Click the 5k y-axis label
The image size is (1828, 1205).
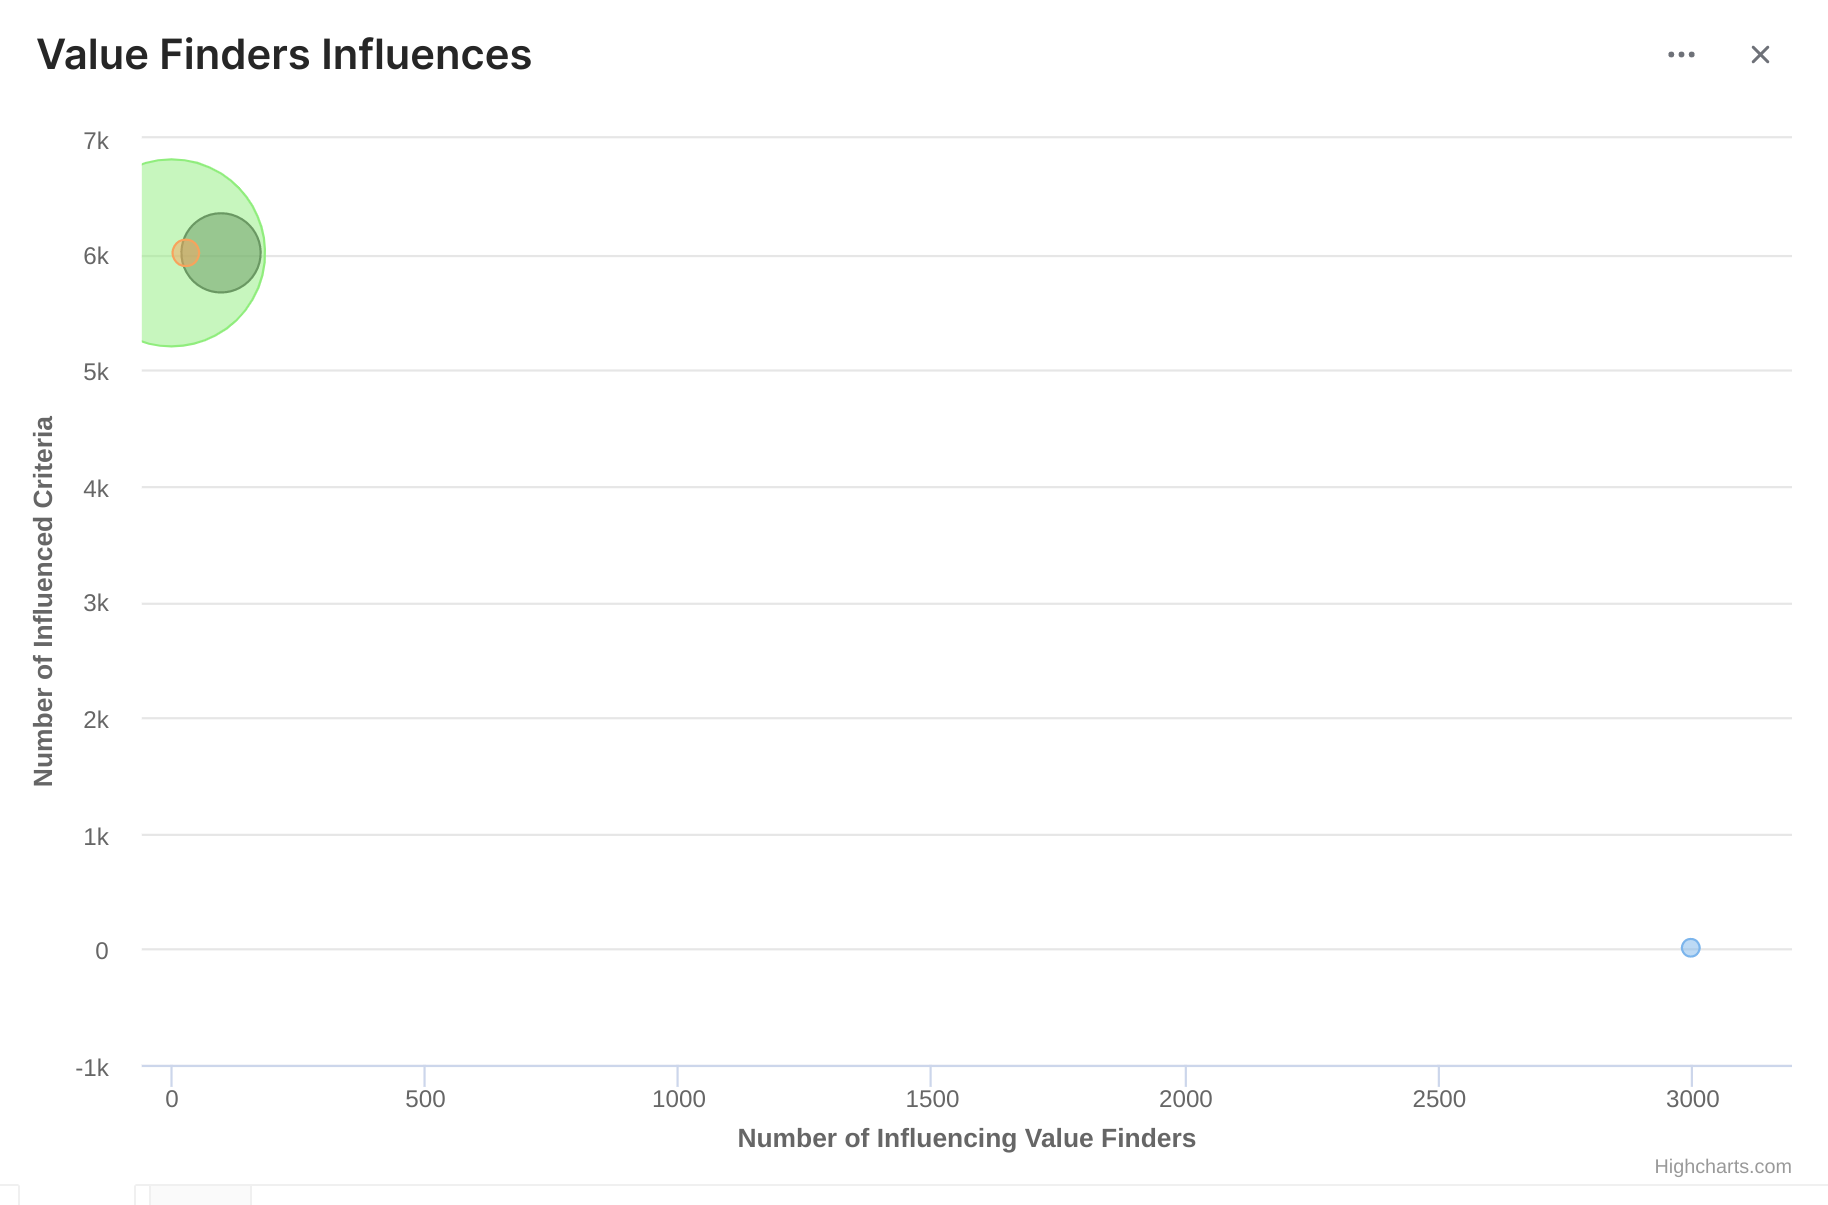[x=96, y=372]
